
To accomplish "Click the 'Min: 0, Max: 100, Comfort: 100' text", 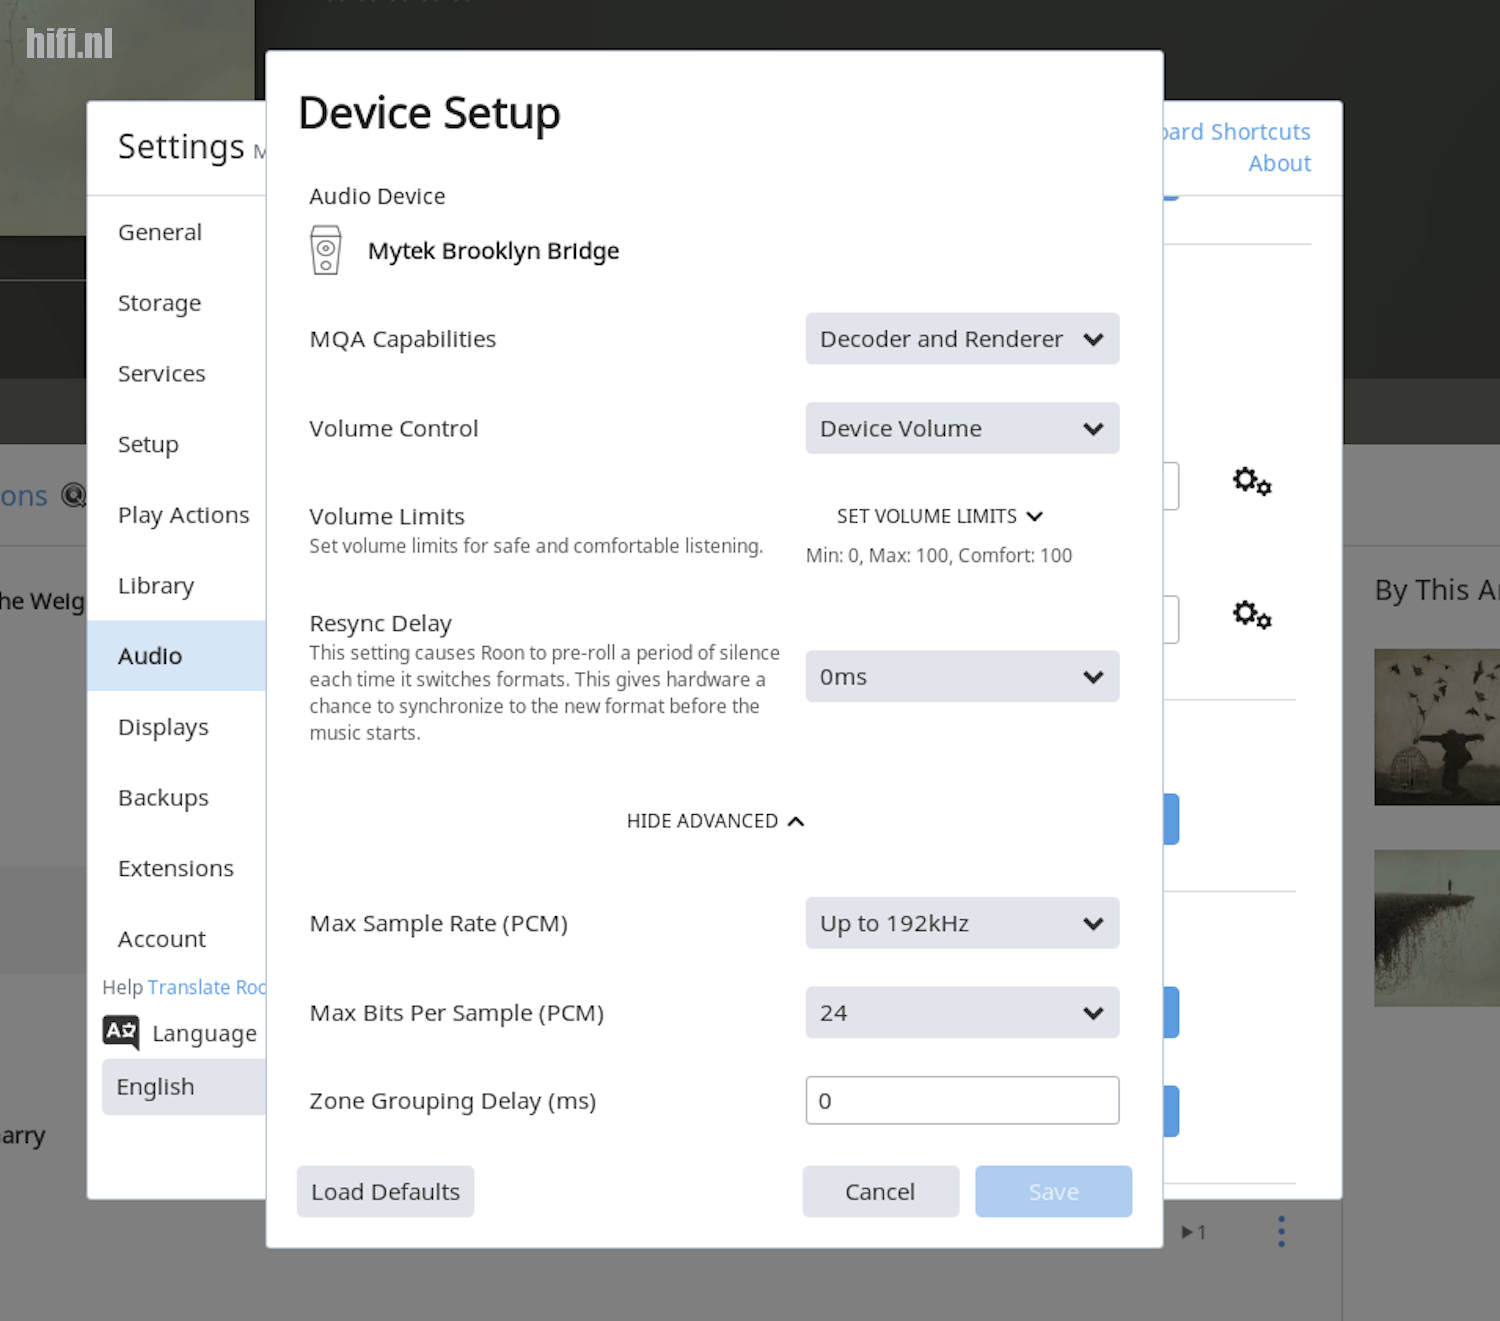I will point(939,555).
